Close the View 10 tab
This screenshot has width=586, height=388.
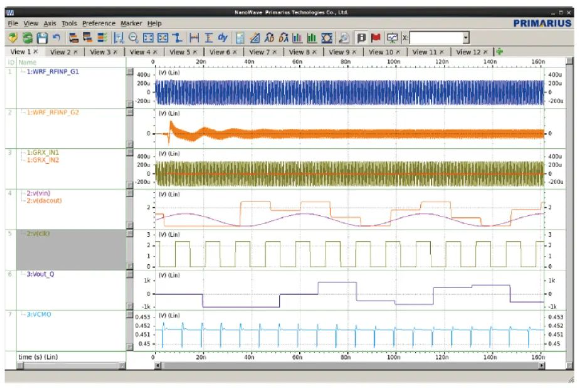click(398, 52)
